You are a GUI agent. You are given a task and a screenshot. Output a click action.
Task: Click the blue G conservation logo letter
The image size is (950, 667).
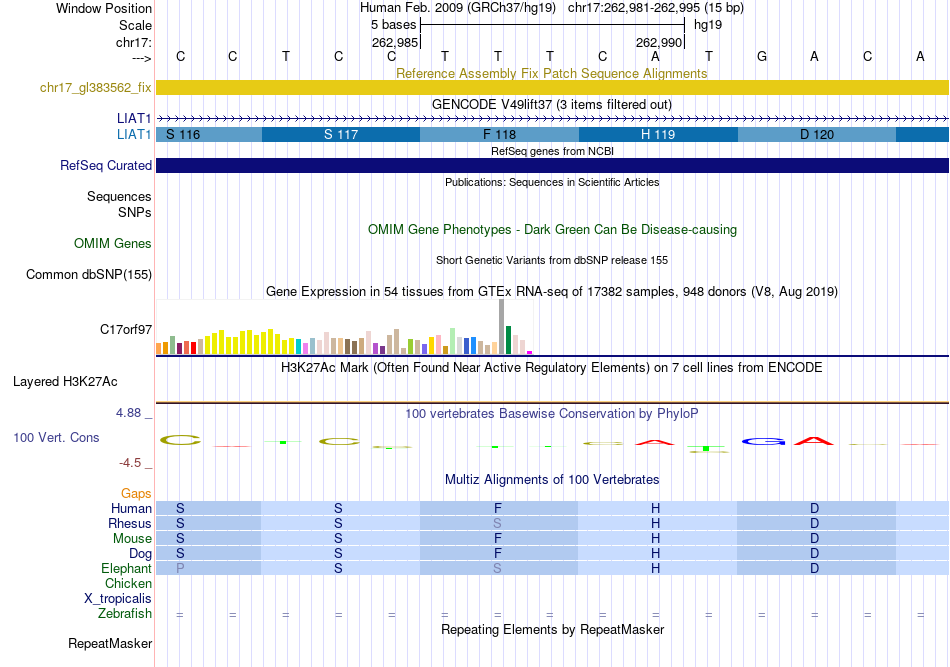point(763,442)
